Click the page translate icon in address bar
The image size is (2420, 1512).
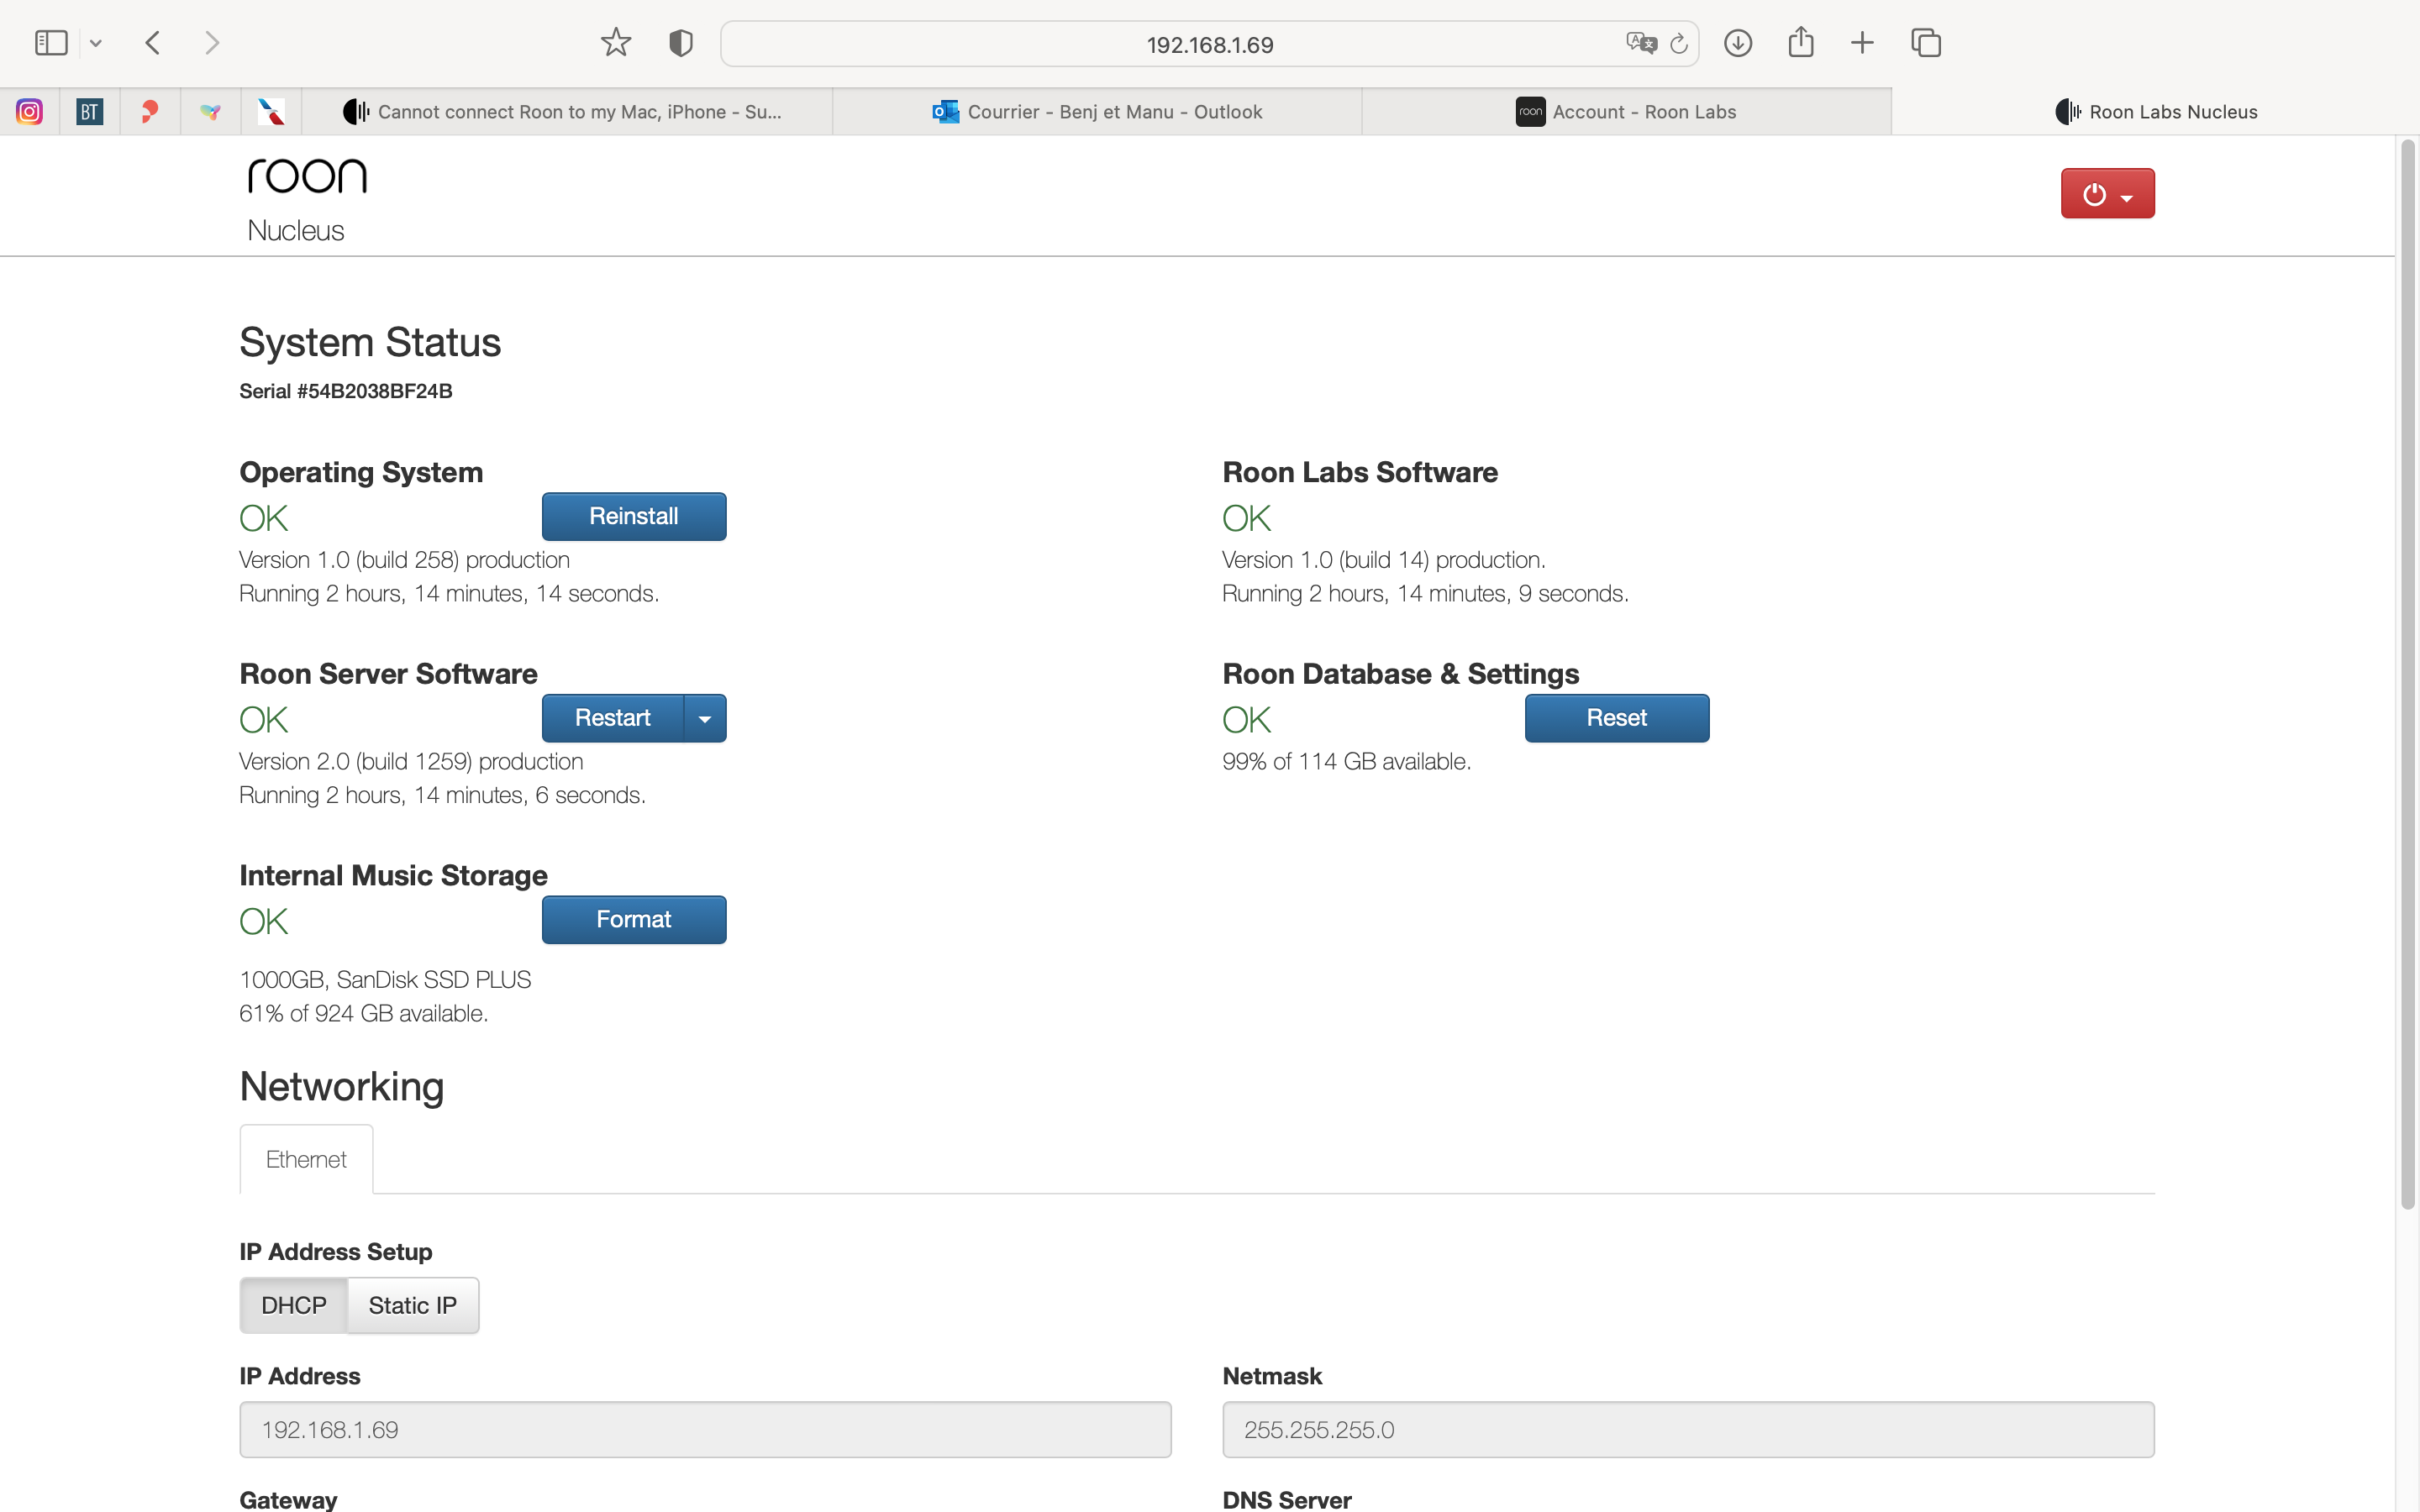pos(1640,43)
